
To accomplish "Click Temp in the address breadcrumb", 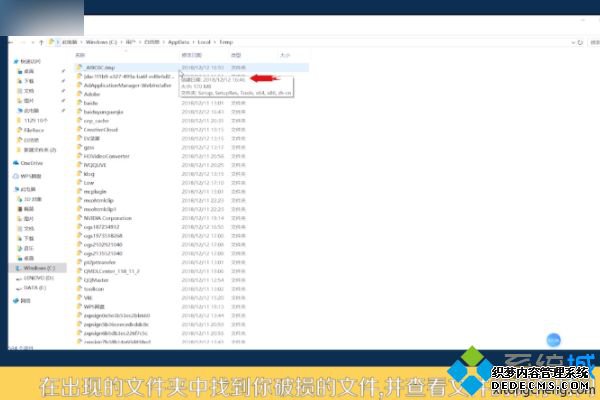I will (226, 42).
